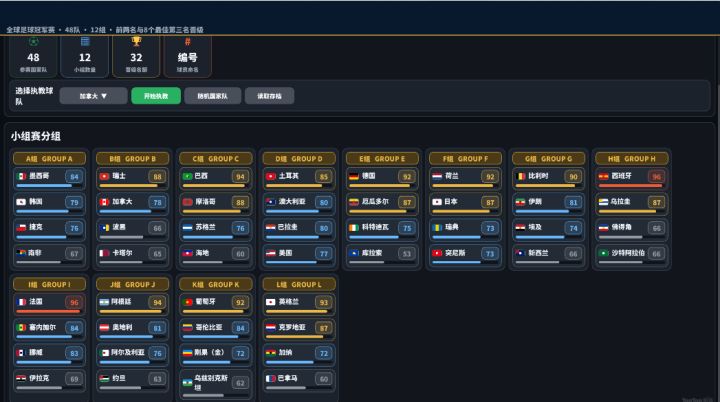720x402 pixels.
Task: Click the 德国 flag in Group E
Action: 354,176
